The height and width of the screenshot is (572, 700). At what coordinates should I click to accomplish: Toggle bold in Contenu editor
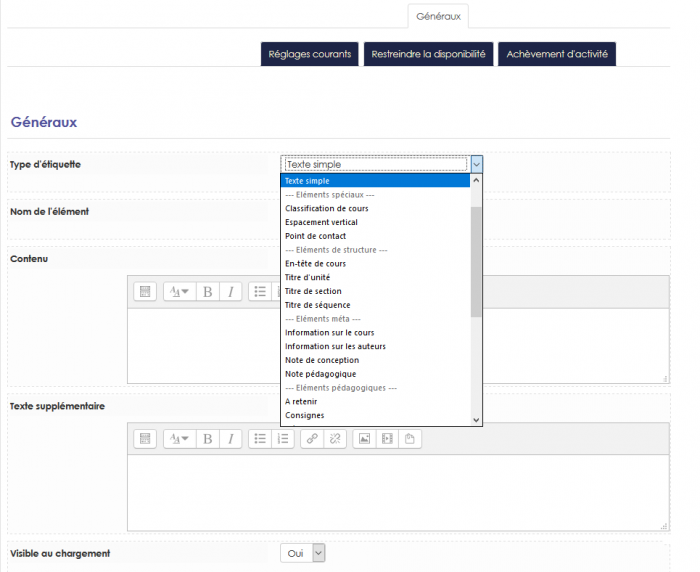pos(207,292)
